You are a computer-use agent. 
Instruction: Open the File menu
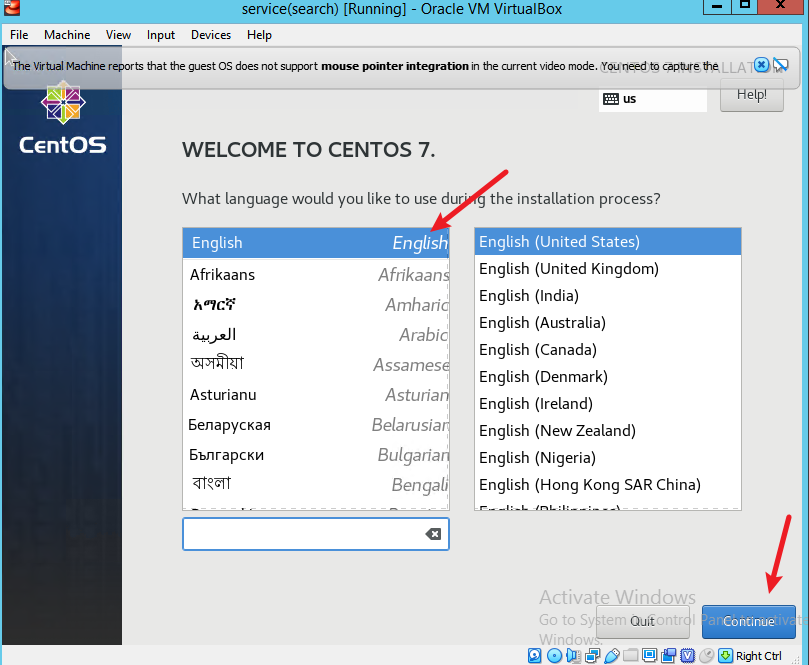pyautogui.click(x=19, y=35)
